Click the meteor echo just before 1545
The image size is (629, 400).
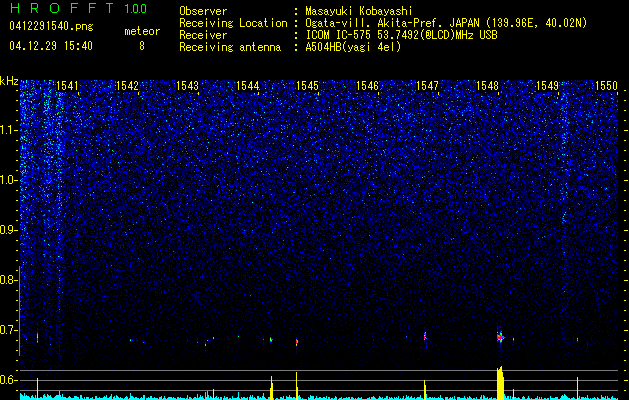pyautogui.click(x=297, y=342)
